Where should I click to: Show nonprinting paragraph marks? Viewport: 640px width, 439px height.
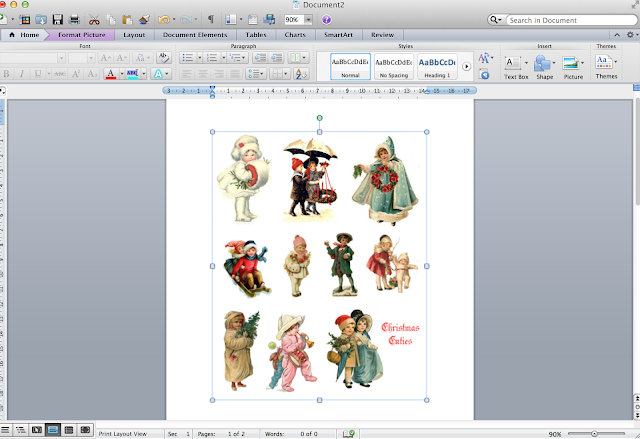coord(211,19)
